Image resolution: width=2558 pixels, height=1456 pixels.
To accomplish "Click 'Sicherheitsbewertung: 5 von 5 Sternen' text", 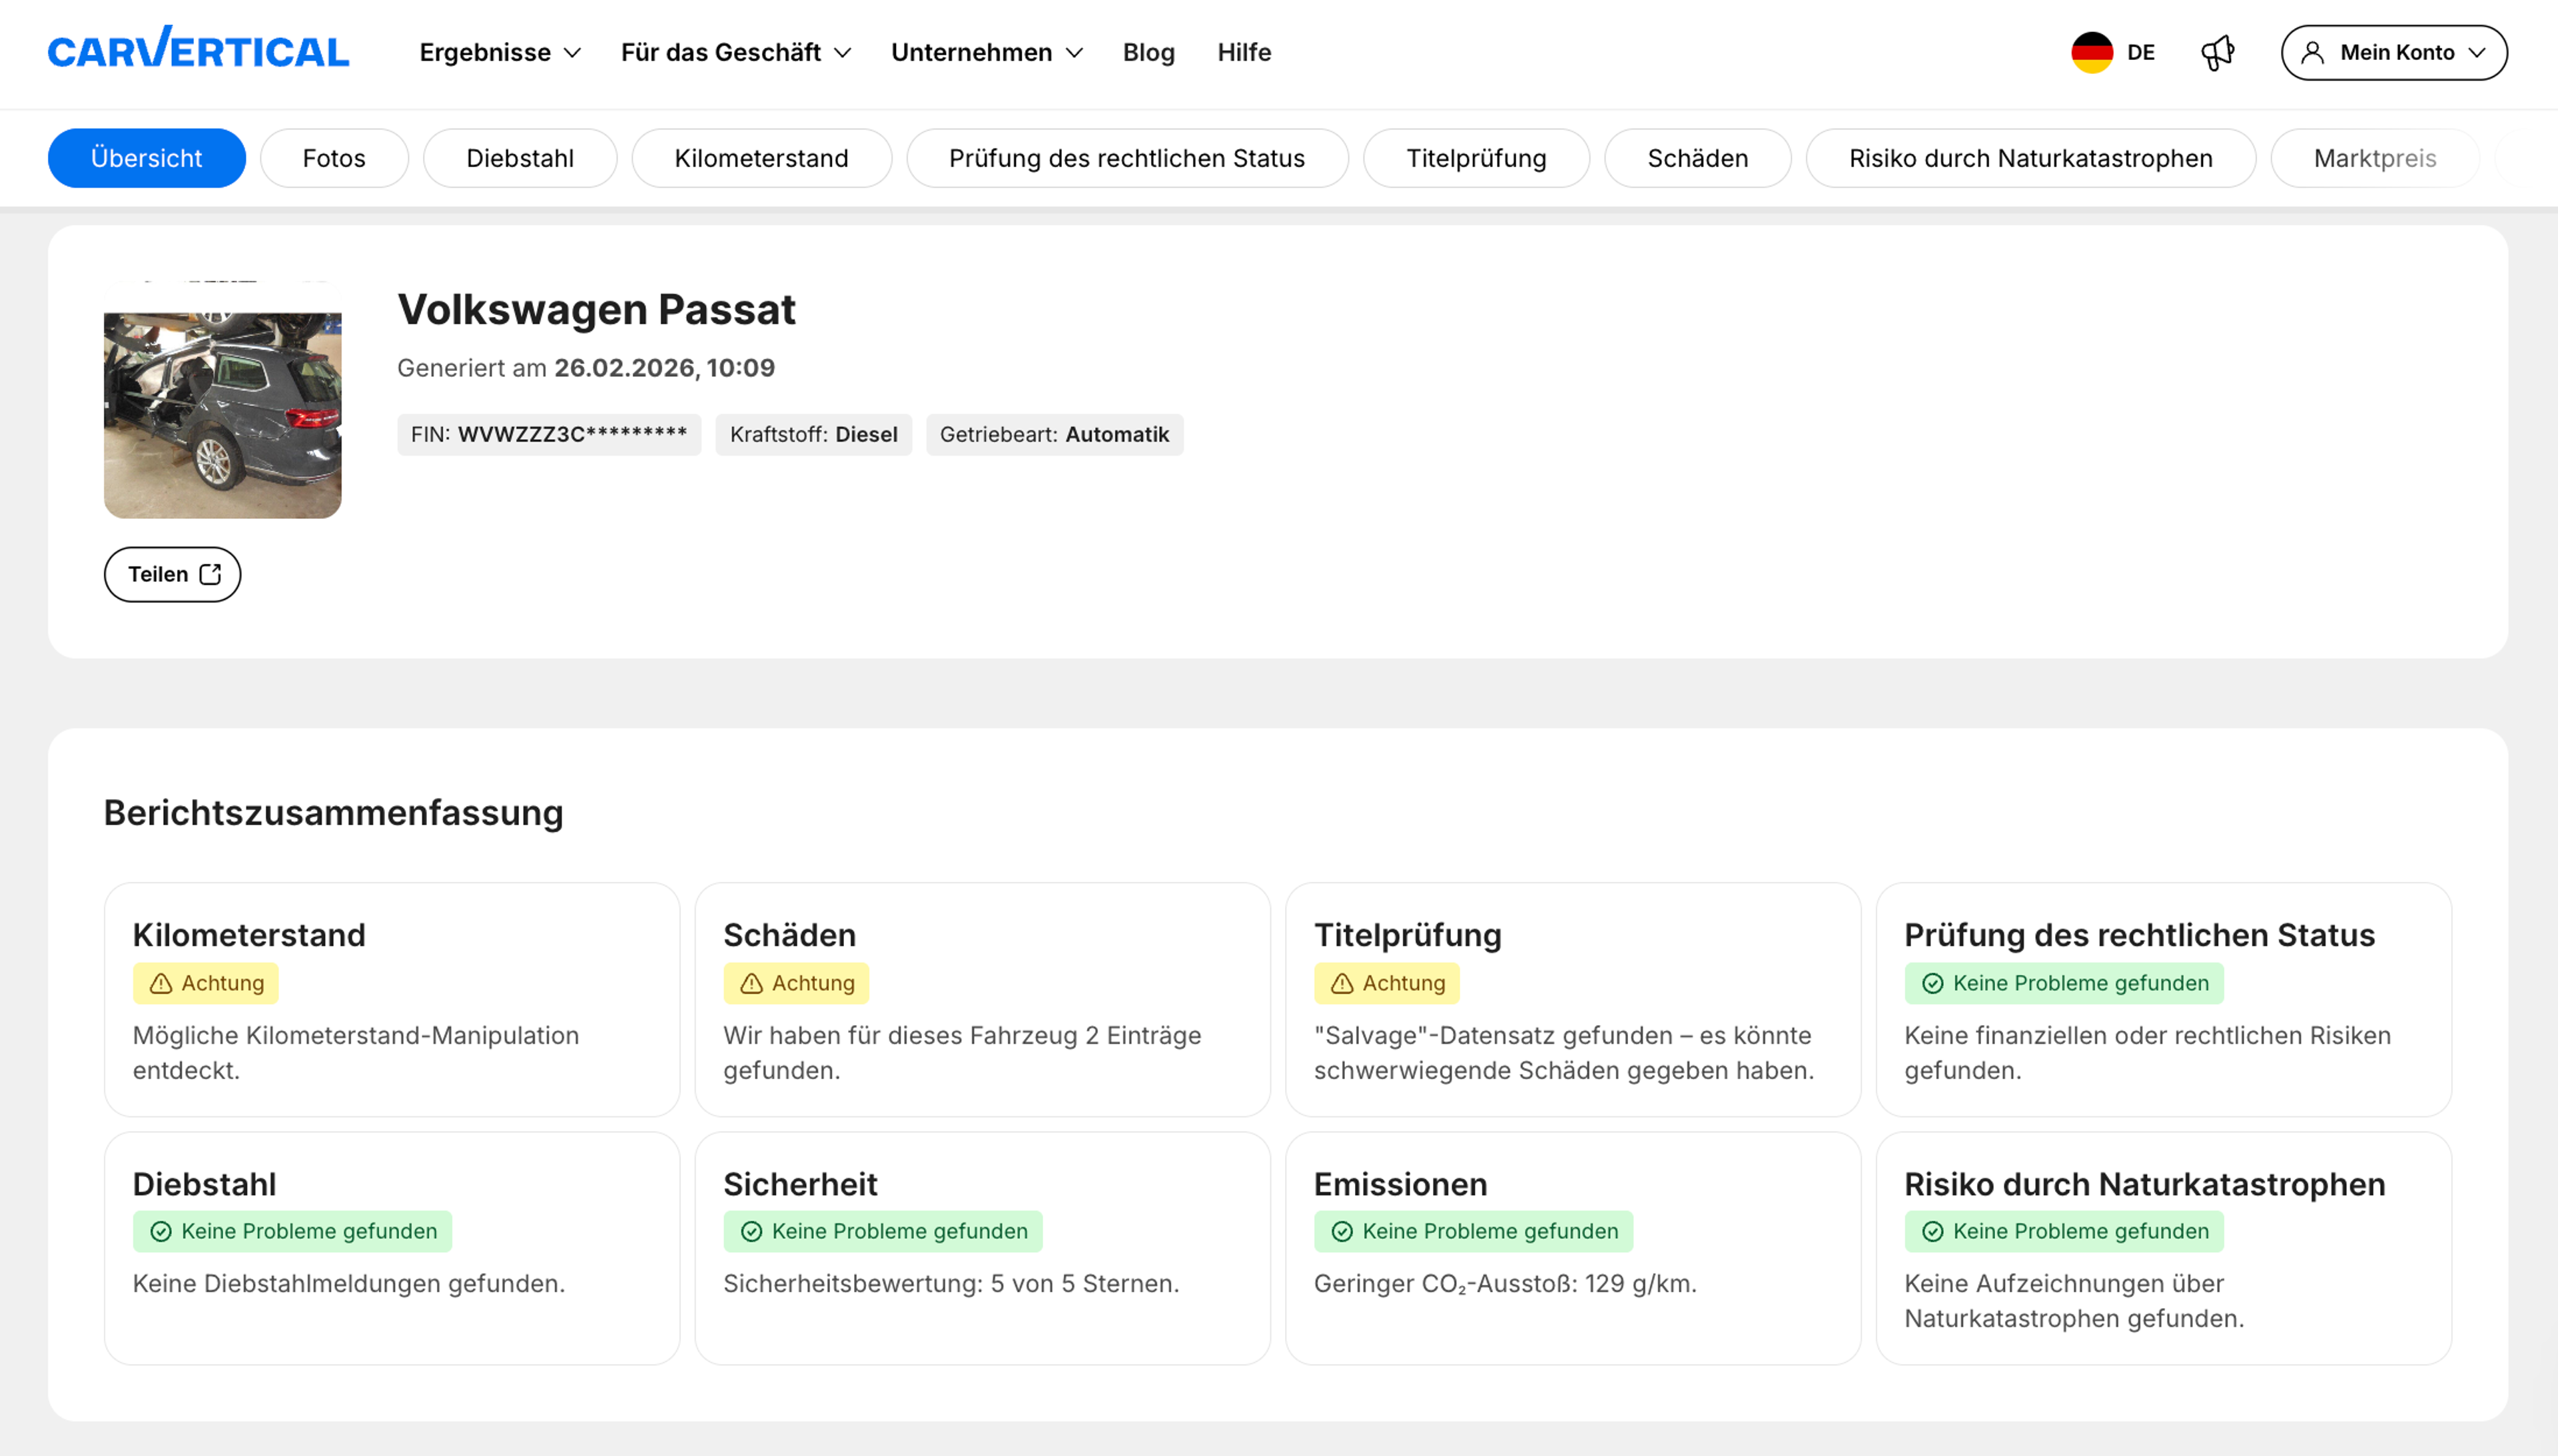I will [x=951, y=1284].
